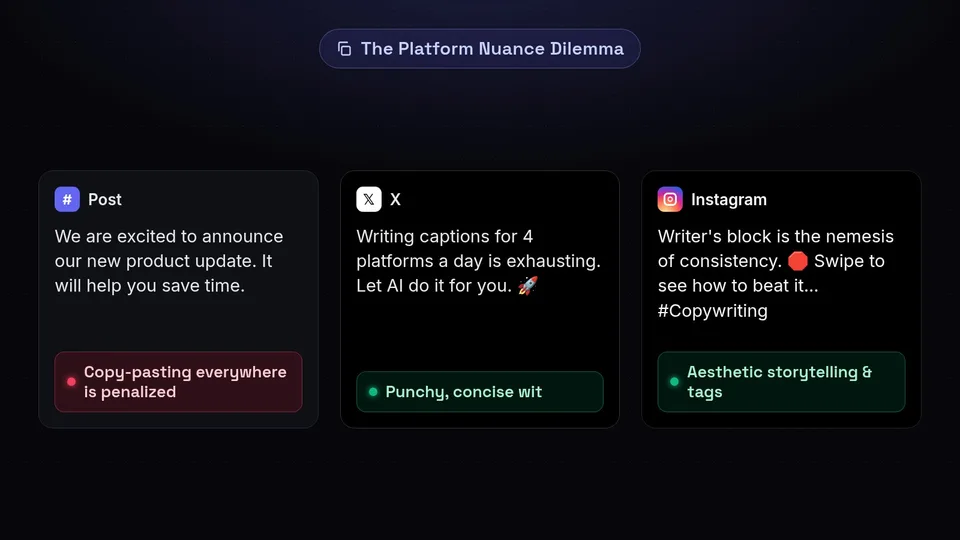
Task: Click the Aesthetic storytelling & tags badge
Action: (x=781, y=382)
